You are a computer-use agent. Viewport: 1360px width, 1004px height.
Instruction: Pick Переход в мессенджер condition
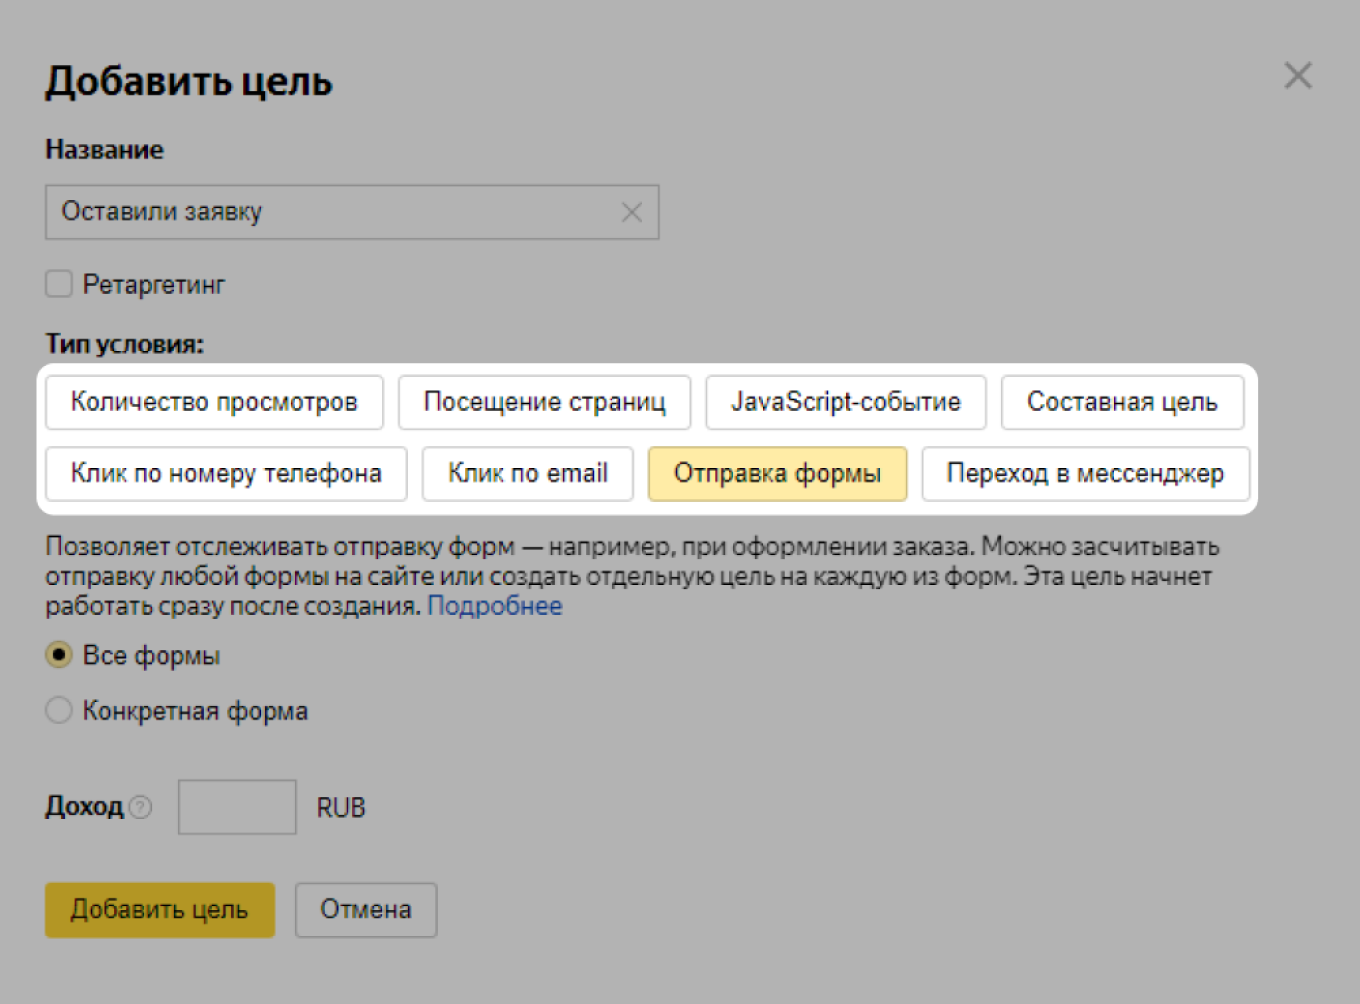tap(1085, 473)
